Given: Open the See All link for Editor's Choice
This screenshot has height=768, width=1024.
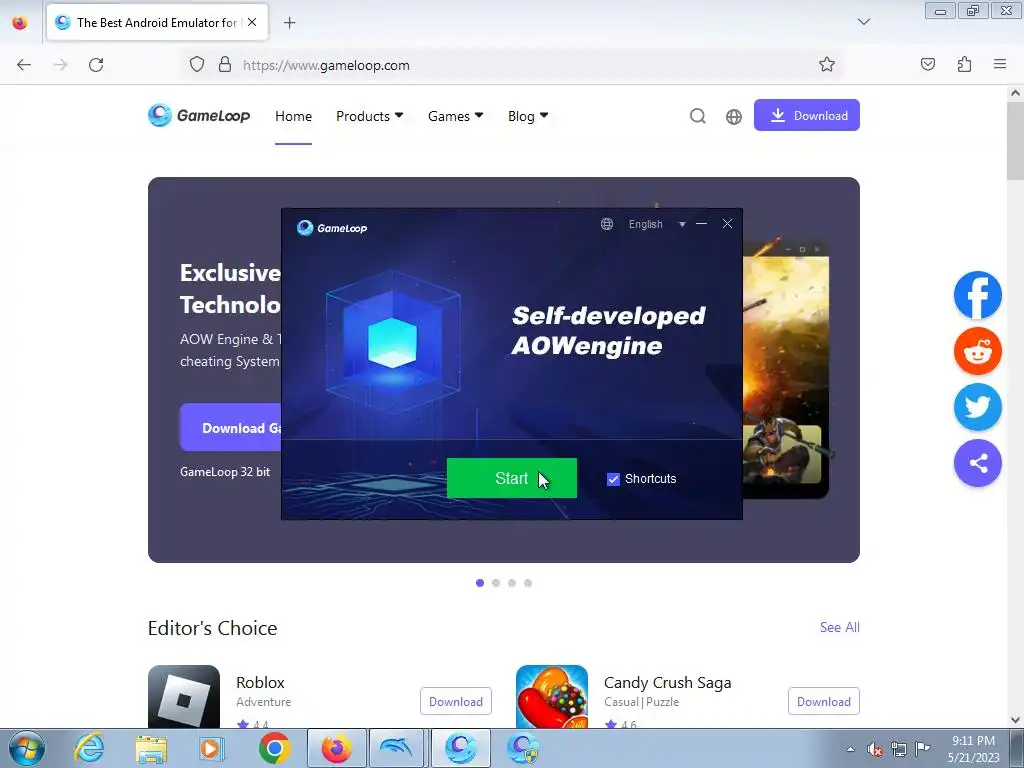Looking at the screenshot, I should click(x=839, y=627).
